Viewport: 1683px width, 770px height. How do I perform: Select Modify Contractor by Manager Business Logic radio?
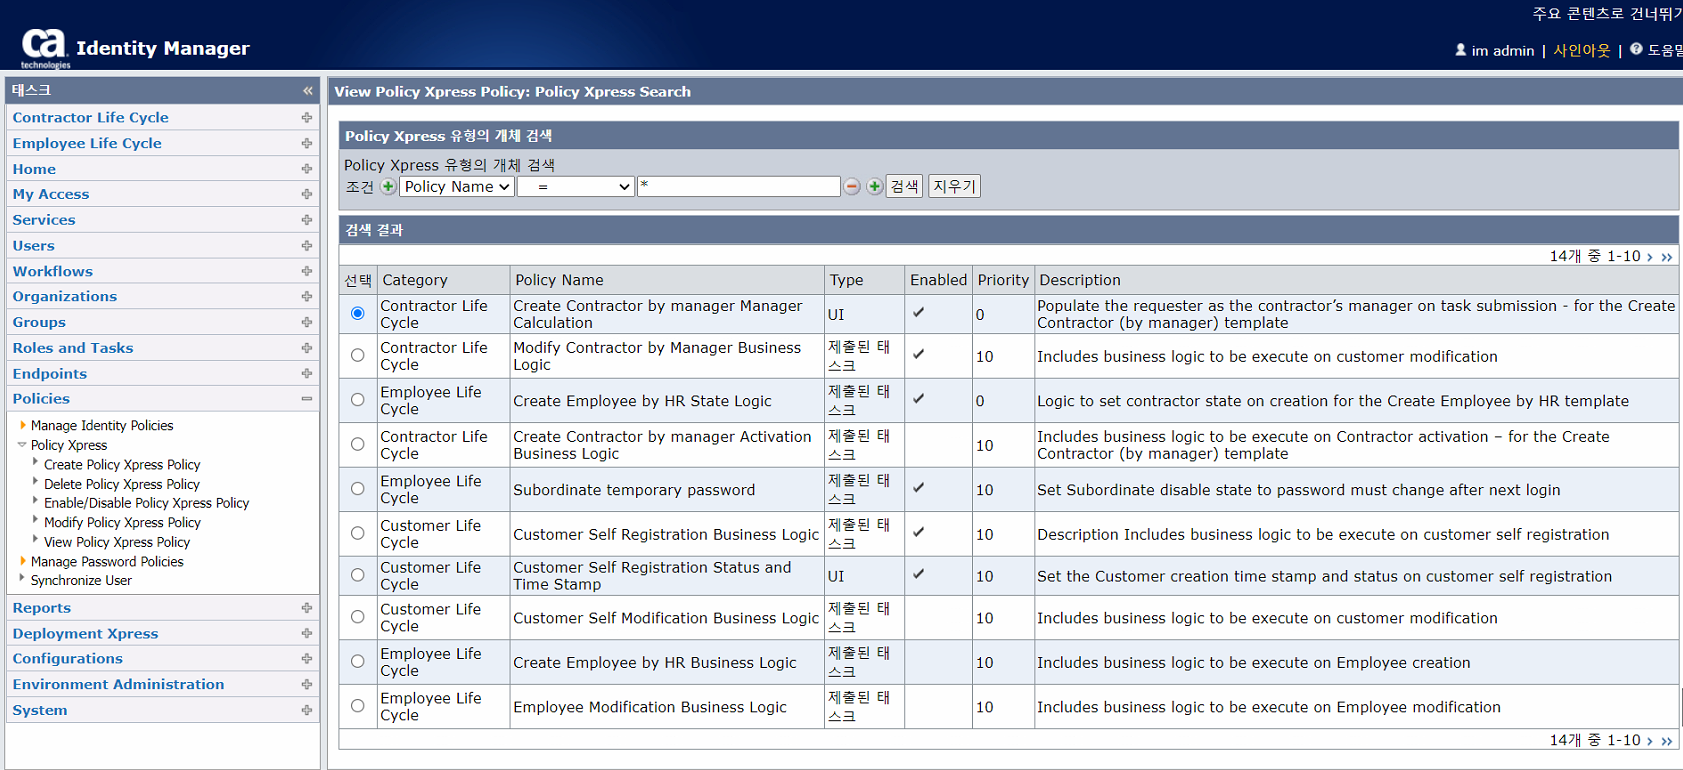coord(357,355)
